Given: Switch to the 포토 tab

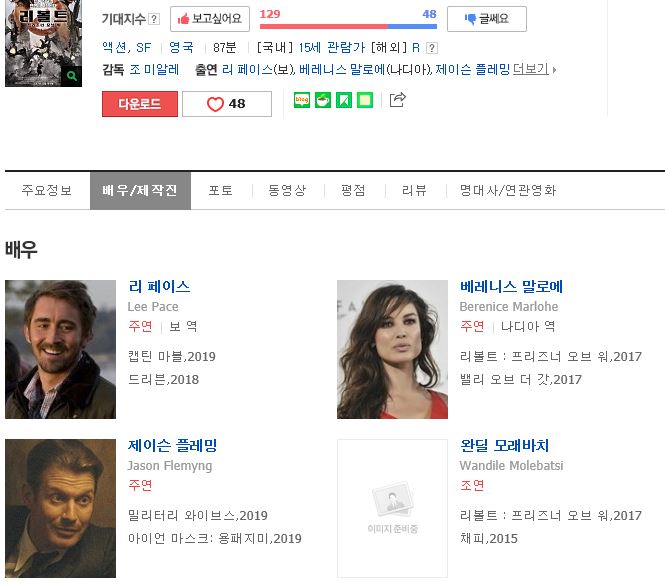Looking at the screenshot, I should [221, 190].
